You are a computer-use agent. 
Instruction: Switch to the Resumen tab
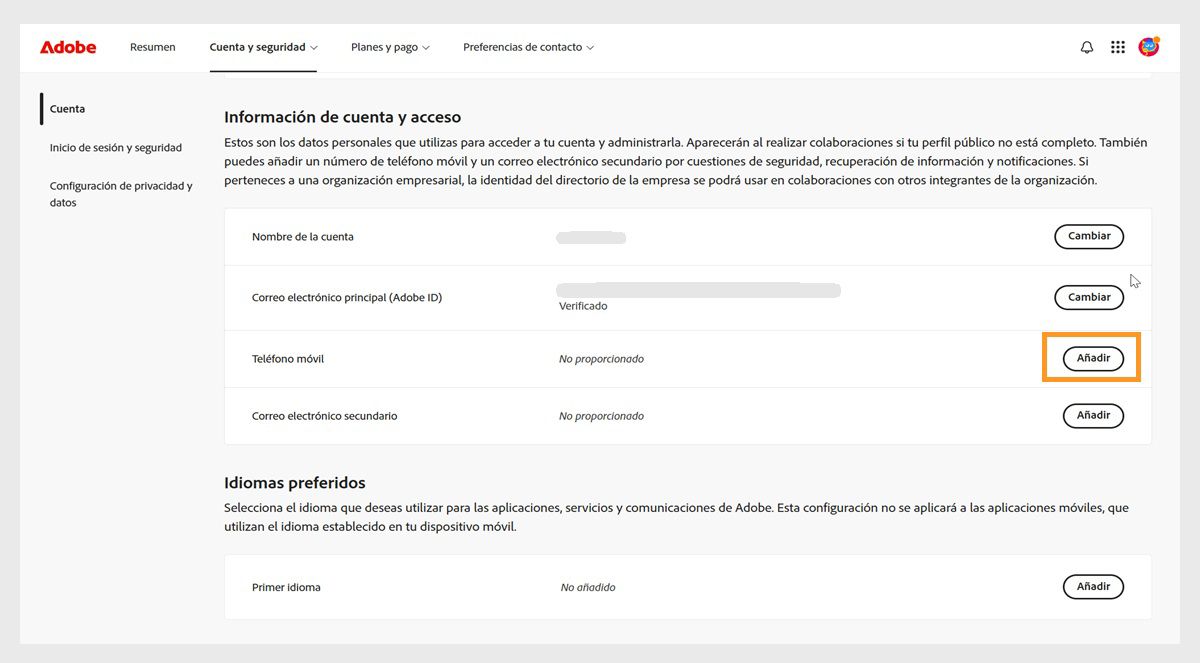[152, 46]
